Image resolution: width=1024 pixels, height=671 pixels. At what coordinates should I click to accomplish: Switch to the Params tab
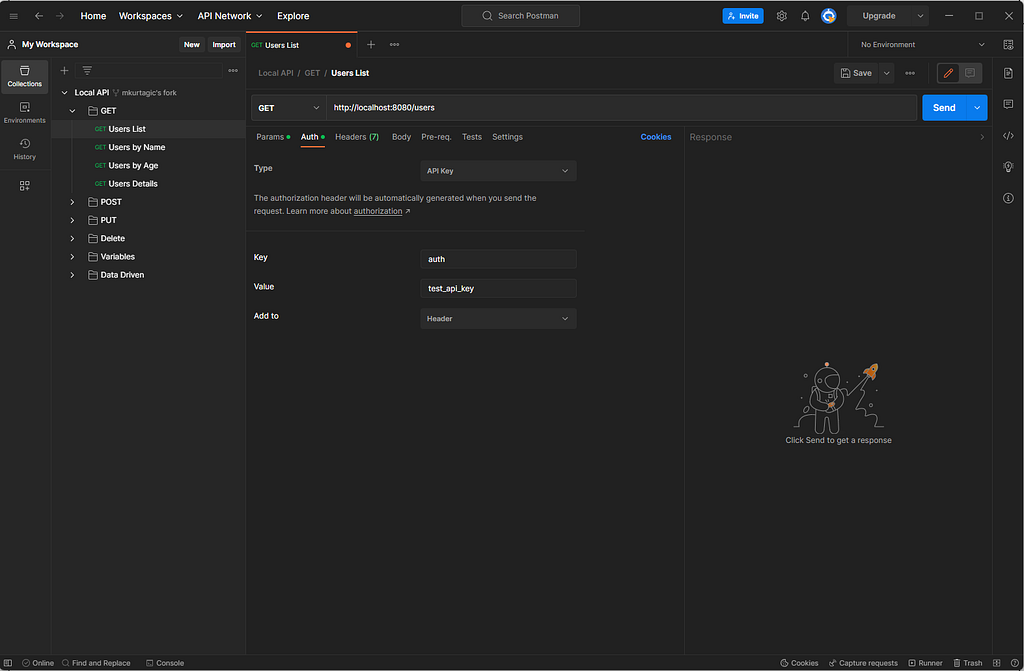click(x=273, y=137)
